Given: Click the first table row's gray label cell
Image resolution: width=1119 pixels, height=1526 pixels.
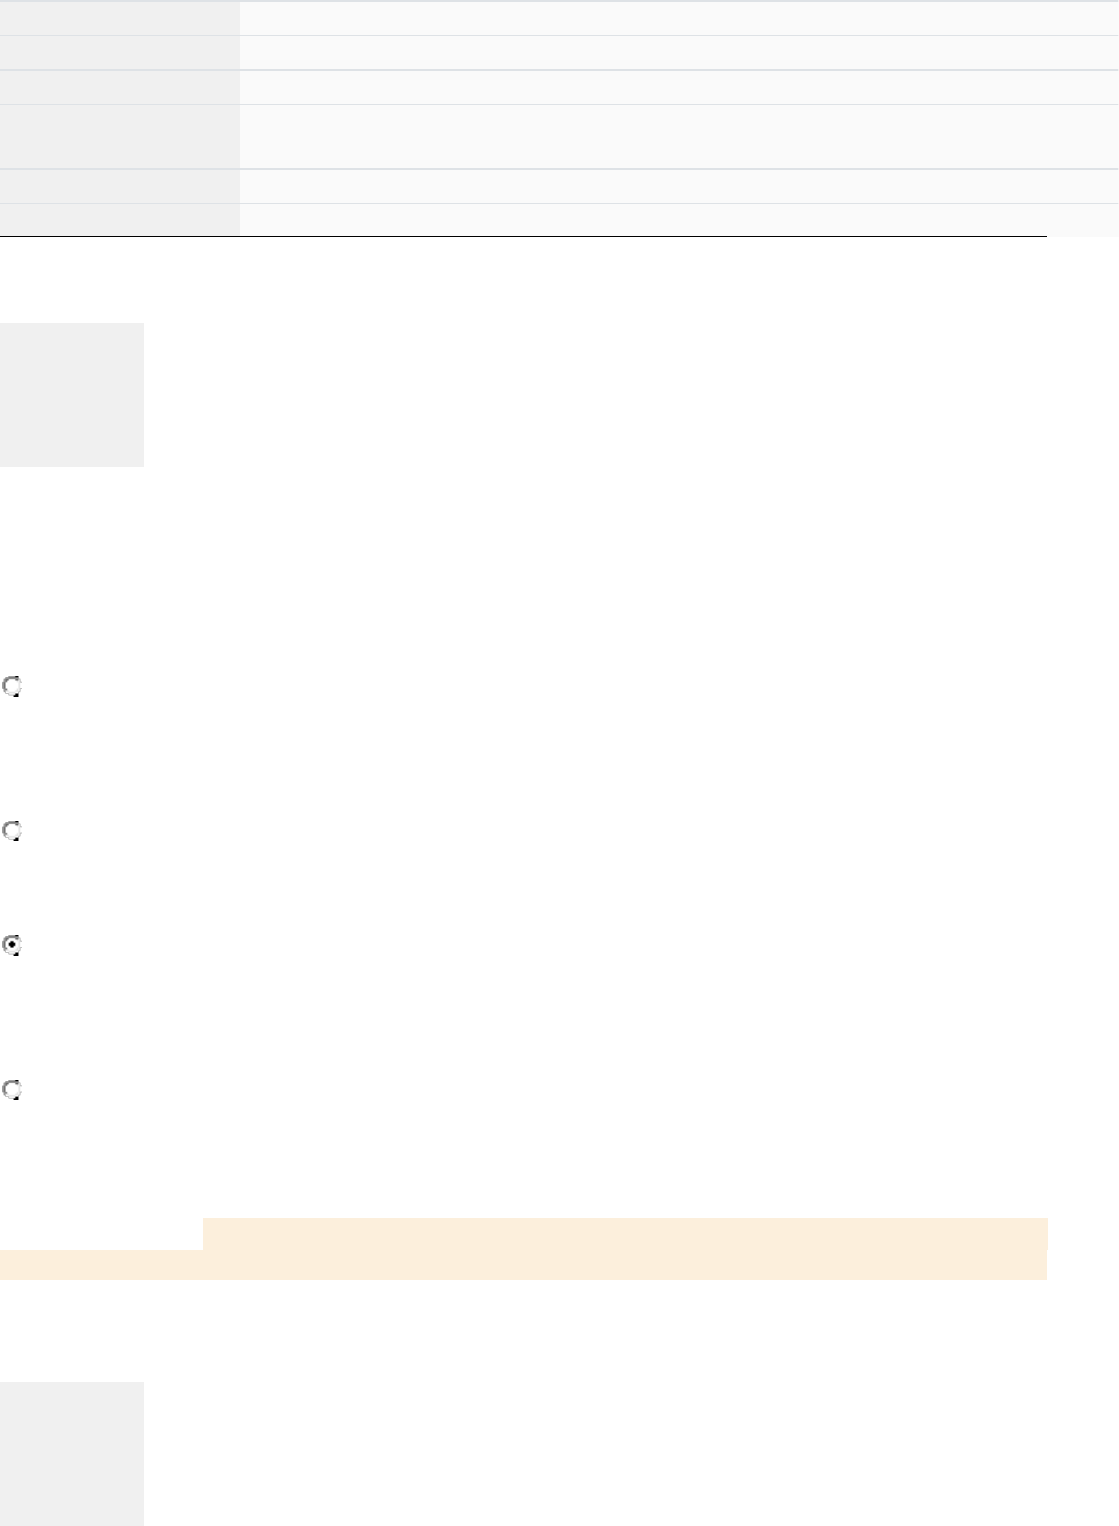Looking at the screenshot, I should point(119,18).
